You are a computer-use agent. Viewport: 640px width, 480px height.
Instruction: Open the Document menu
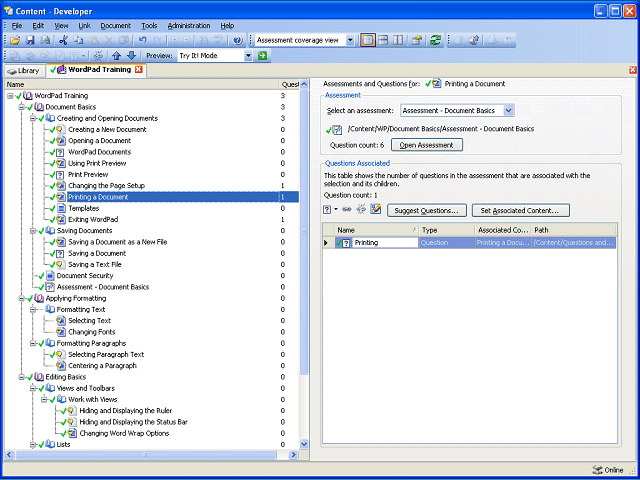click(x=116, y=26)
